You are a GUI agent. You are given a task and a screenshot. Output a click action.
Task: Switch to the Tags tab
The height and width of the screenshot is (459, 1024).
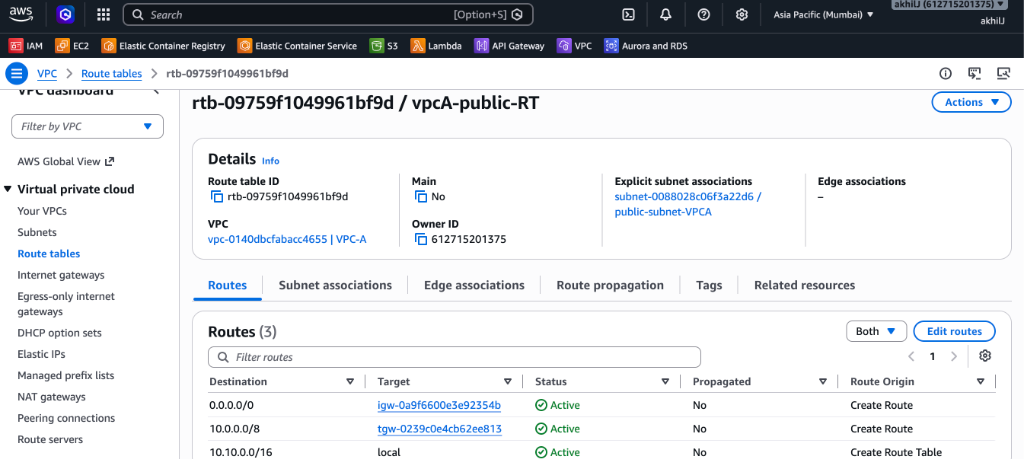click(x=709, y=285)
